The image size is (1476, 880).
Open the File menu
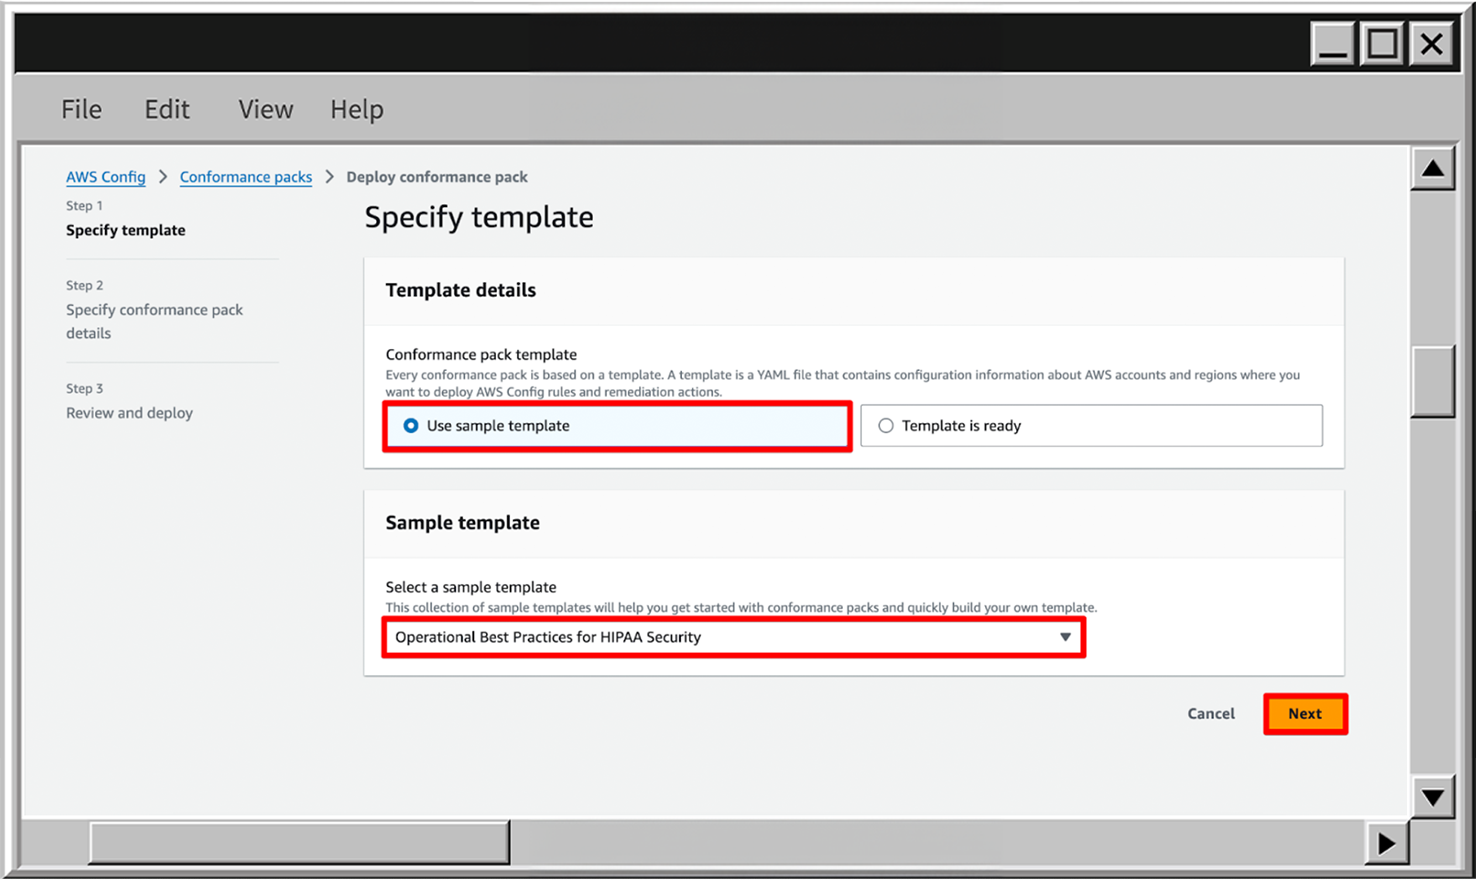81,109
